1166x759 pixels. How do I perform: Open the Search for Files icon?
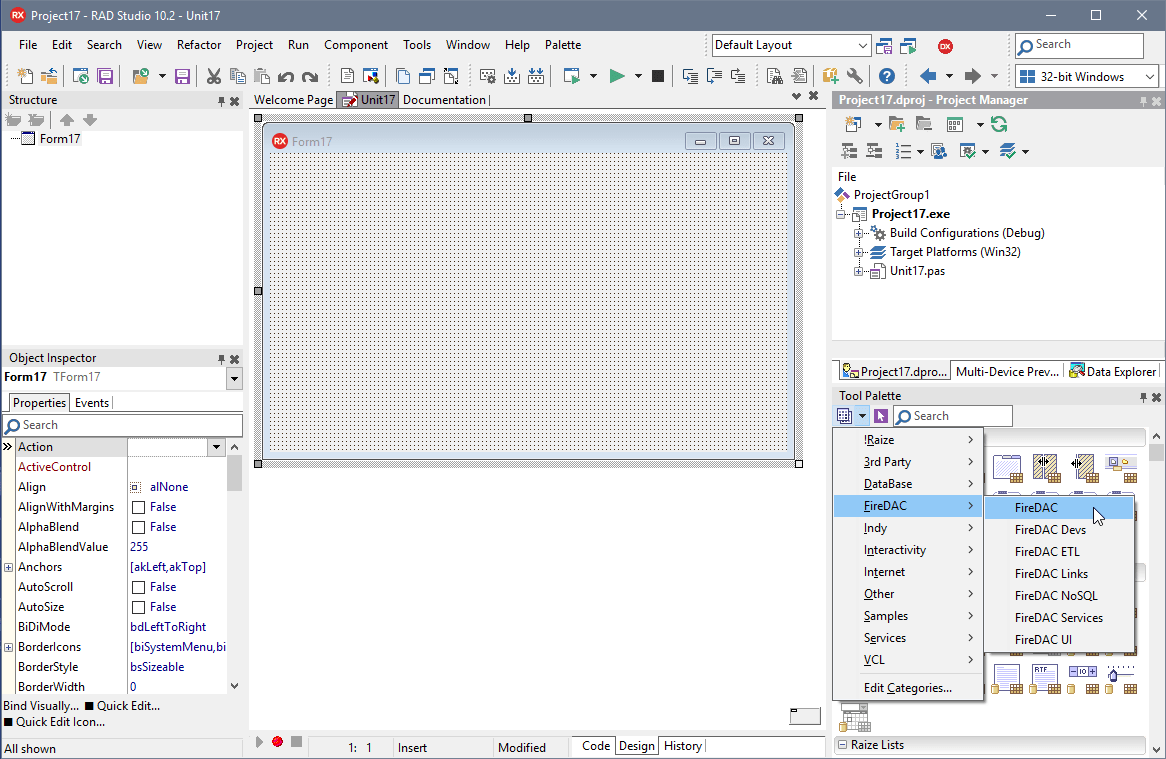(x=775, y=76)
